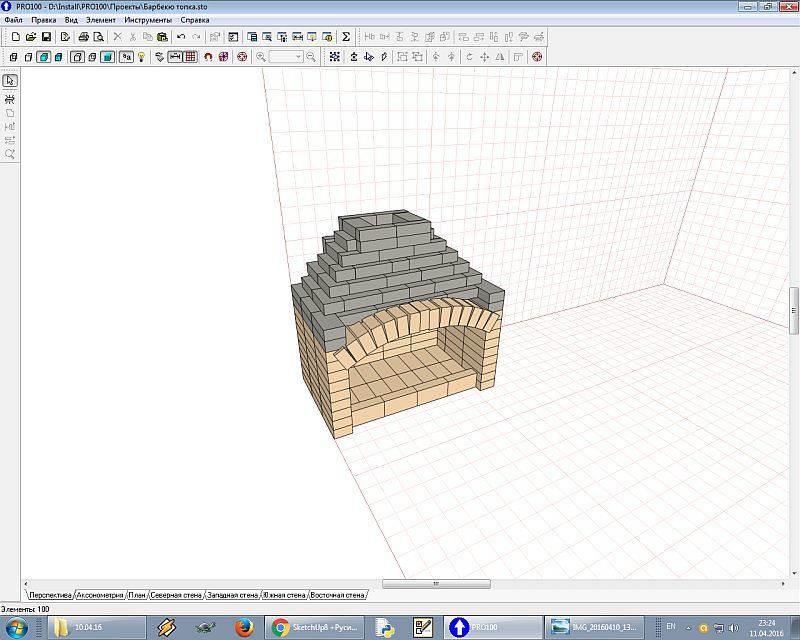Click the Save project diskette icon
This screenshot has height=640, width=800.
point(46,37)
